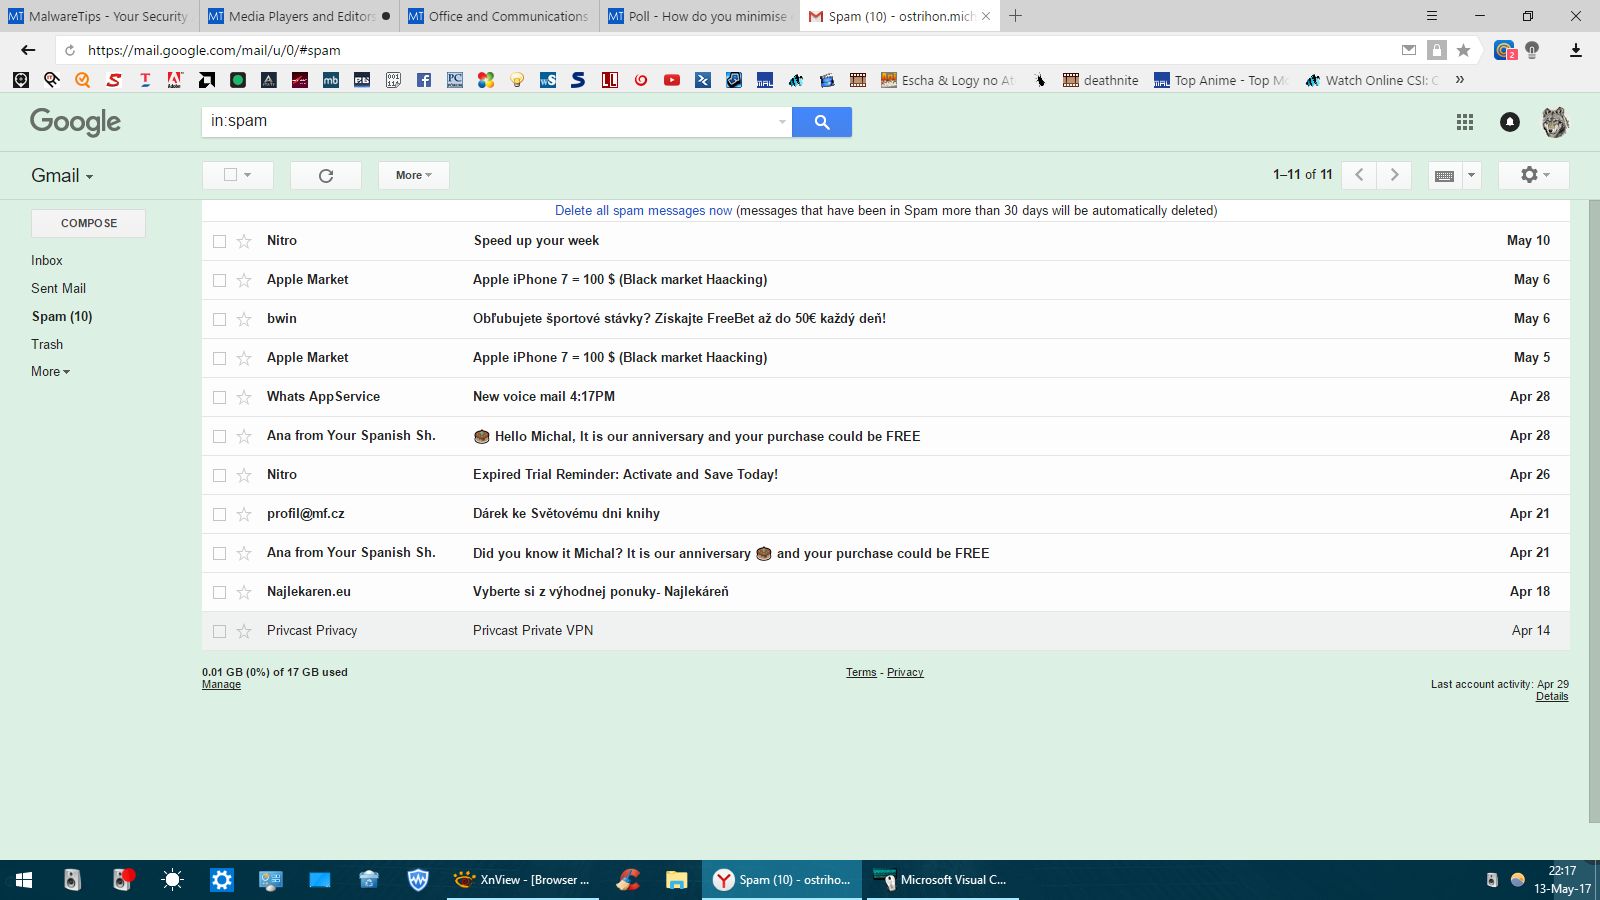Select the profil@mf.cz email checkbox
1600x900 pixels.
pos(219,514)
